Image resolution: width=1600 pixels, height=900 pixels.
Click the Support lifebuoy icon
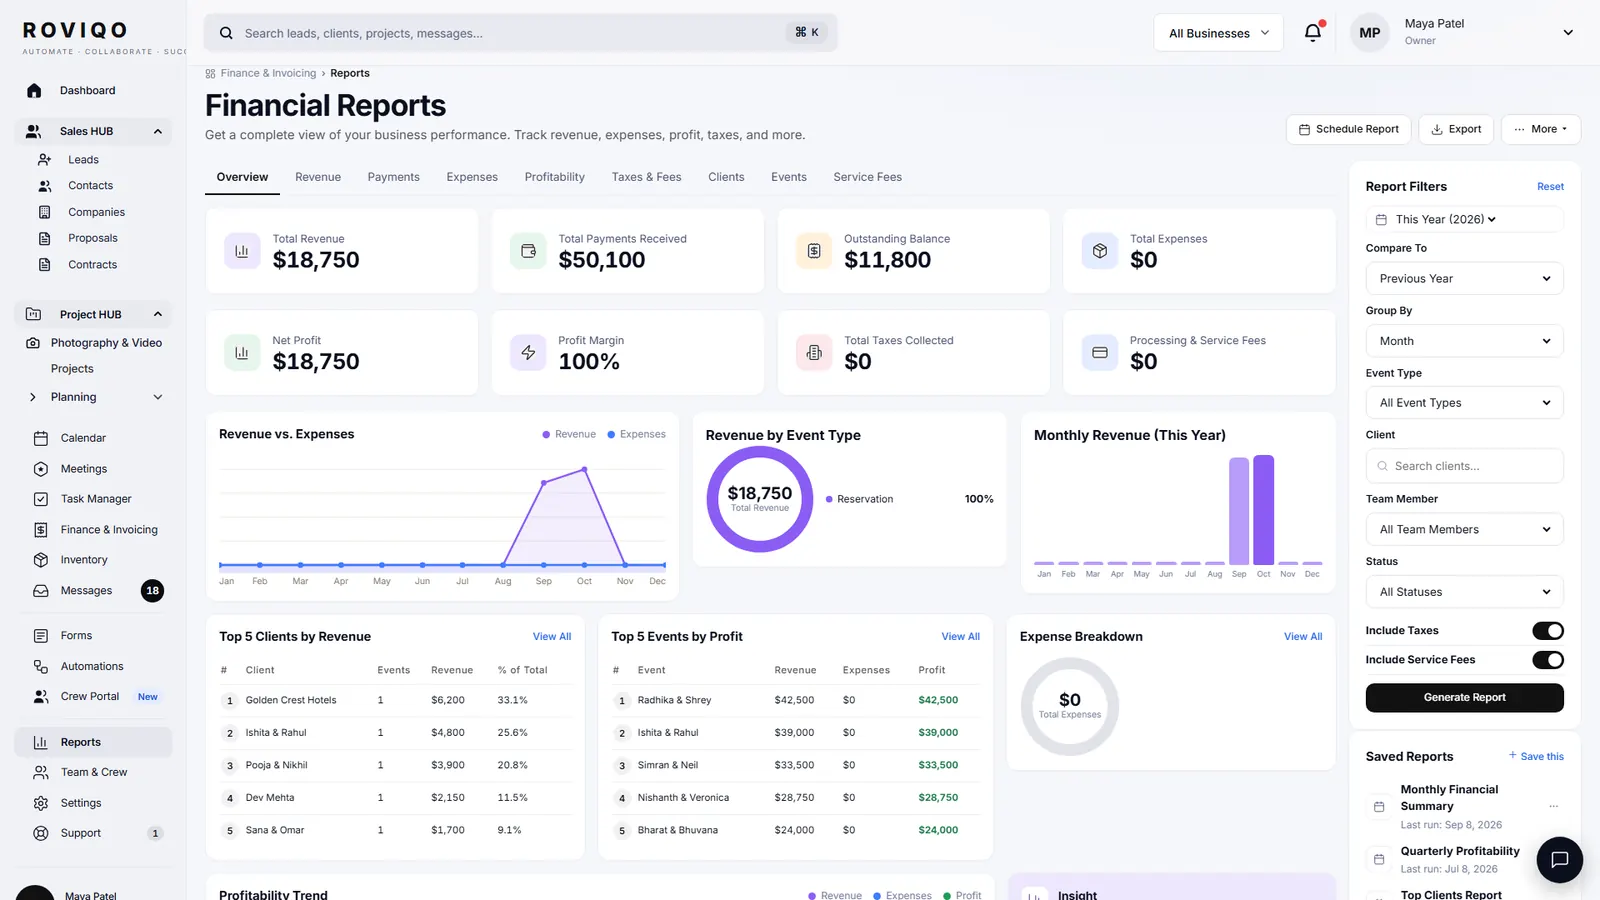tap(41, 833)
